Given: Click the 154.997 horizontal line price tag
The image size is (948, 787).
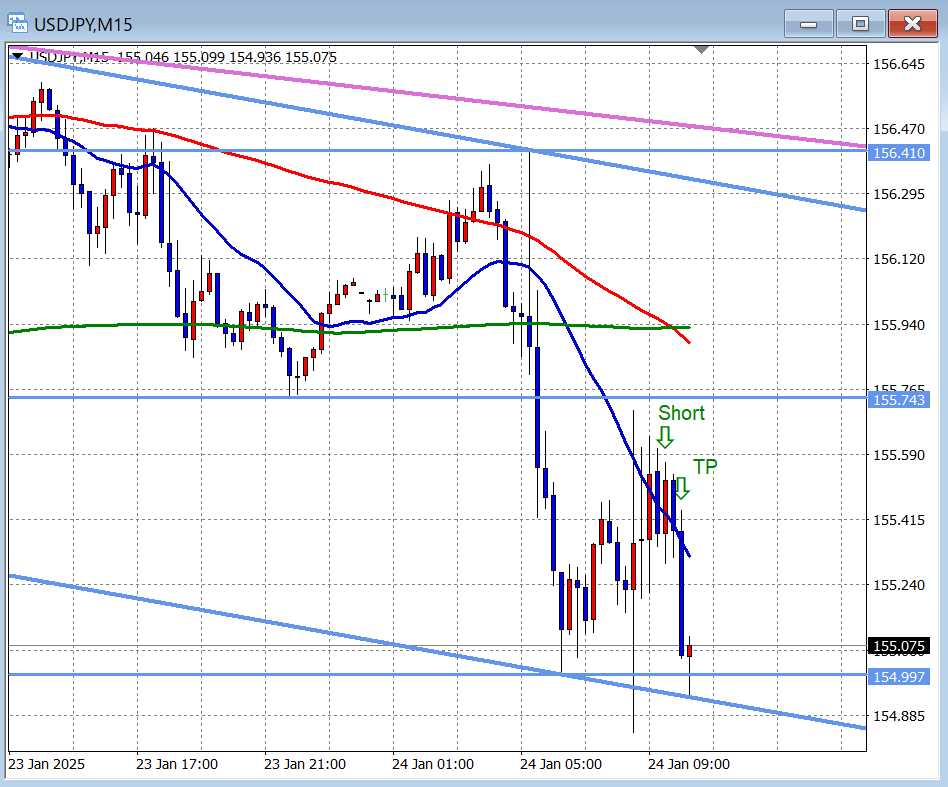Looking at the screenshot, I should [x=899, y=677].
